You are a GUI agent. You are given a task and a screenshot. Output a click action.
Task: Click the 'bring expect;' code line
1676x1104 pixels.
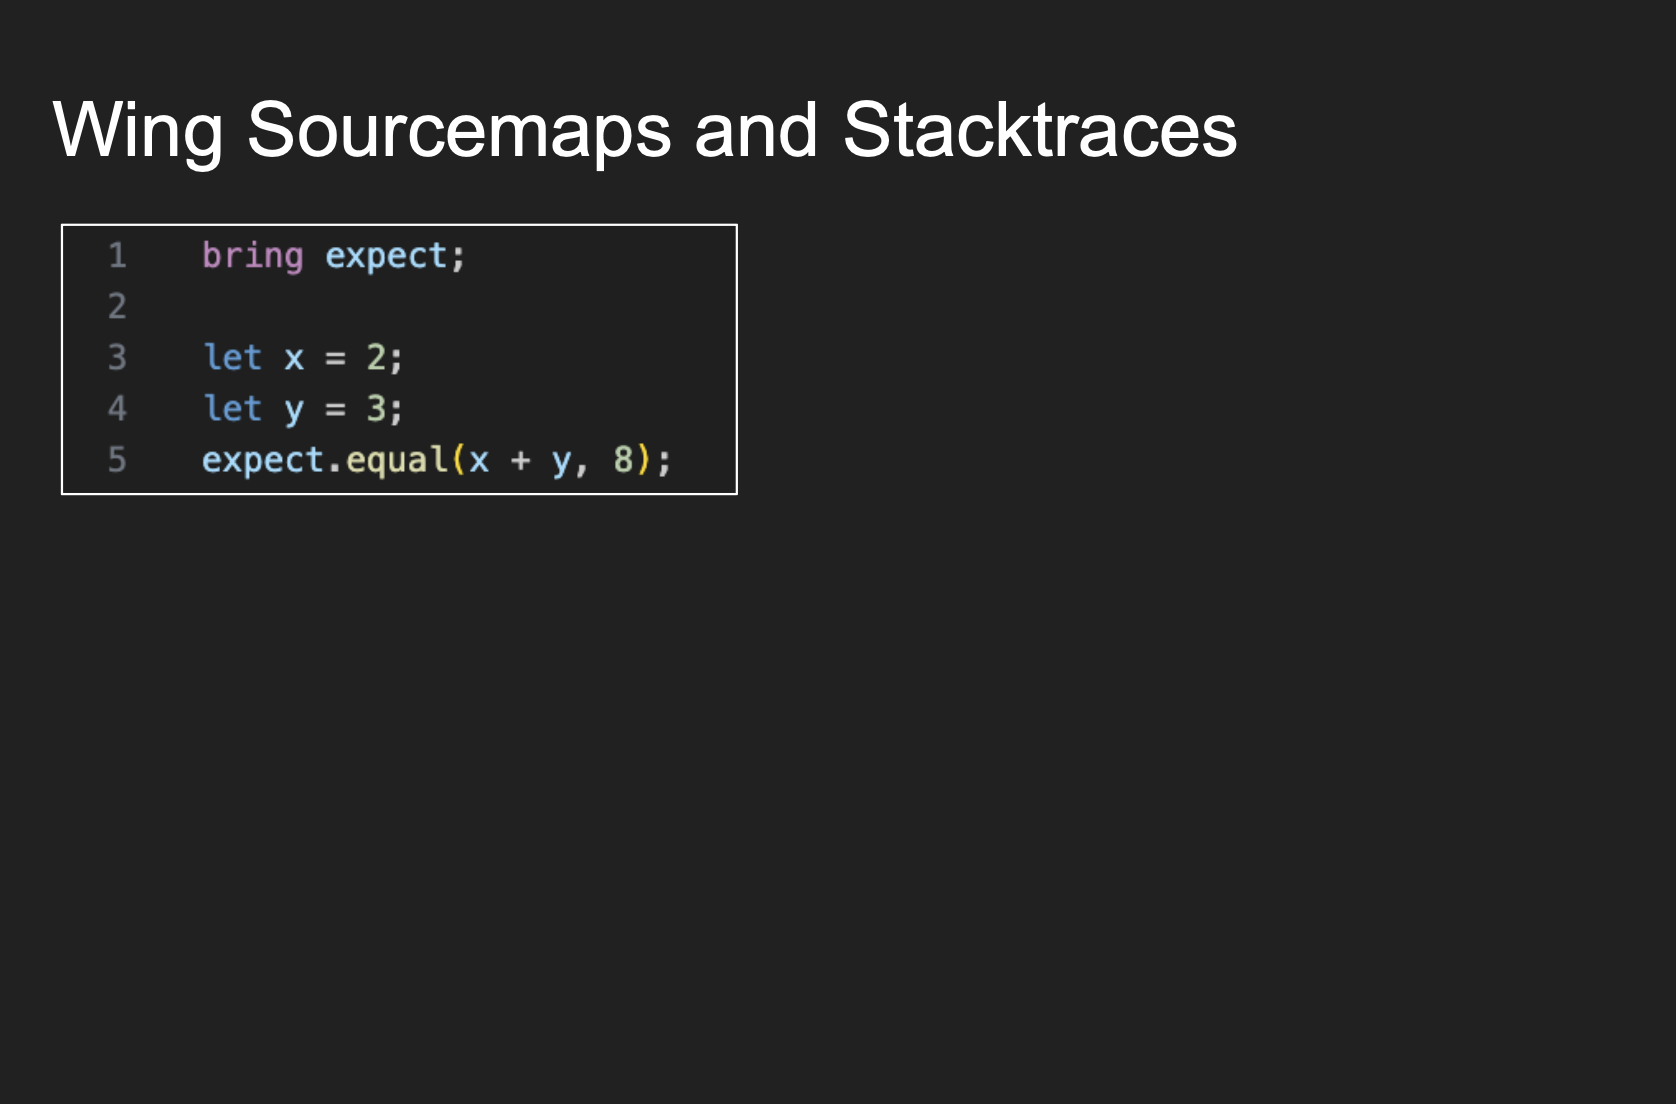point(334,256)
